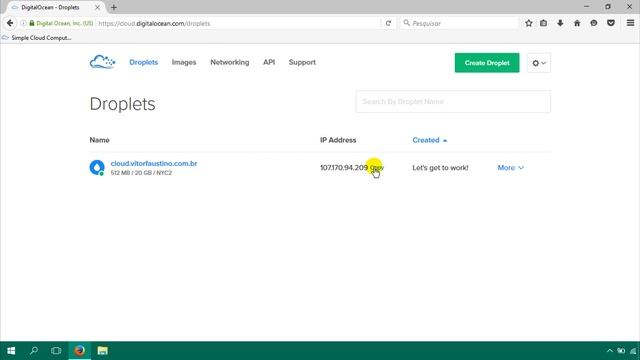Screen dimensions: 640x360
Task: Open cloud.vitorfaustino.com.br droplet link
Action: tap(153, 163)
